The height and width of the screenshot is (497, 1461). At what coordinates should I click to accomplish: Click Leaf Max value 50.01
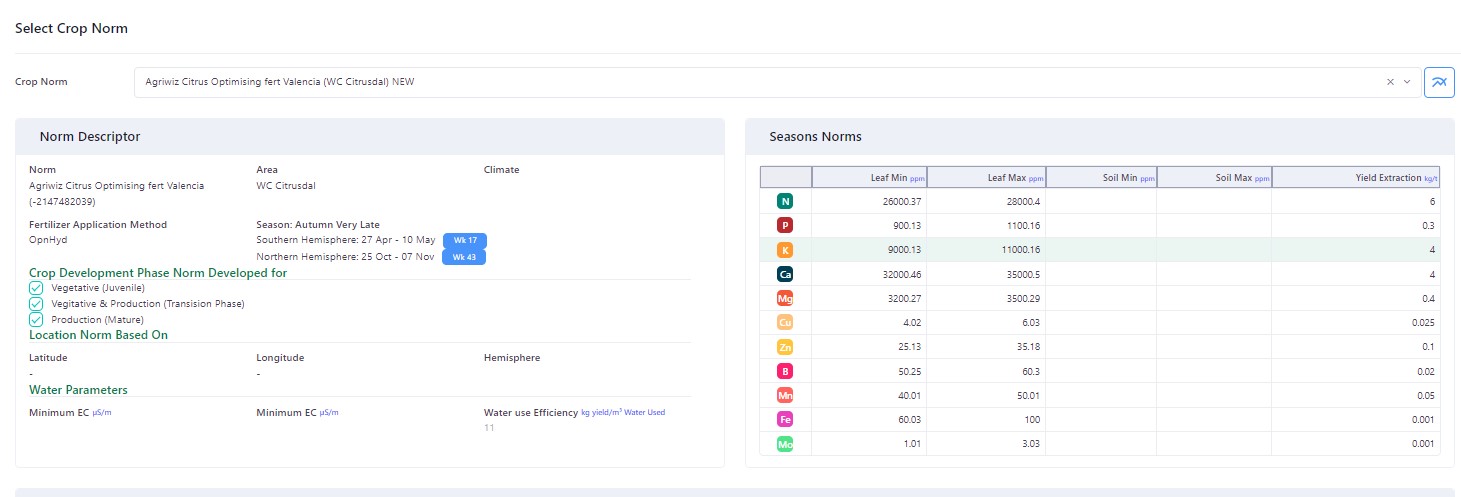[1028, 395]
